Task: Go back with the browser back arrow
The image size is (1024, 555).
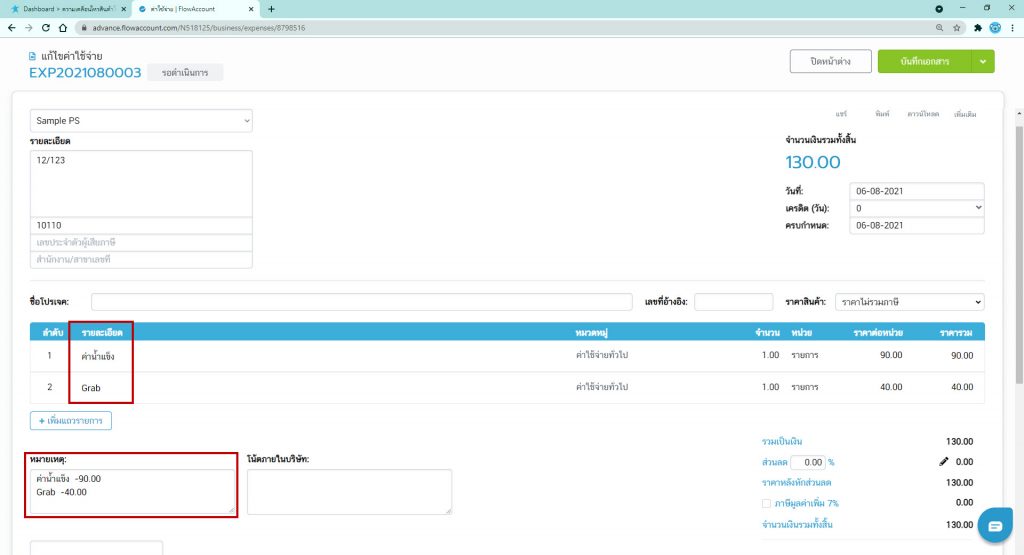Action: [11, 27]
